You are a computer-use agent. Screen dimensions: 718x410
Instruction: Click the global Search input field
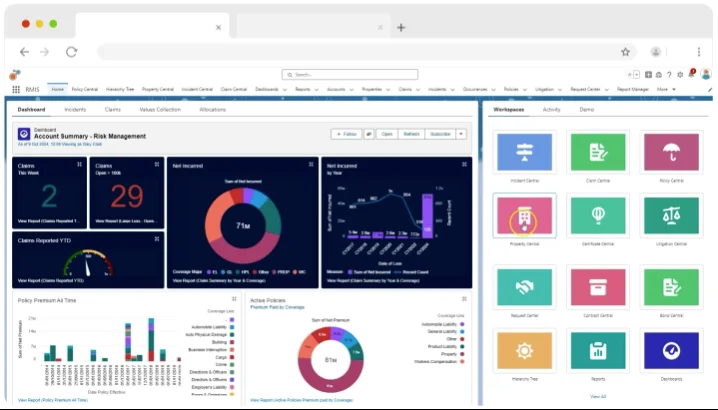[x=350, y=75]
